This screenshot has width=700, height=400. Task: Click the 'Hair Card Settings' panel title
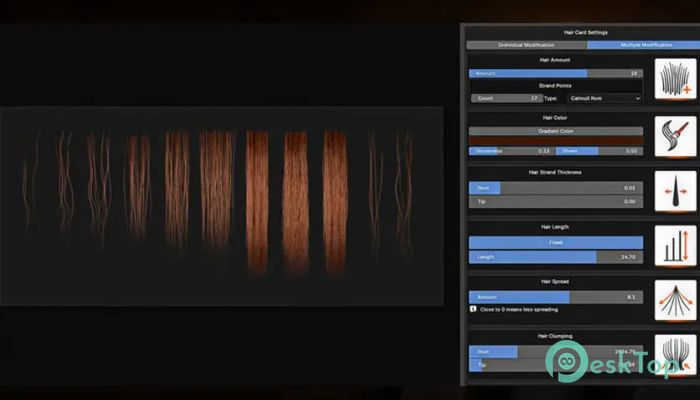coord(585,33)
